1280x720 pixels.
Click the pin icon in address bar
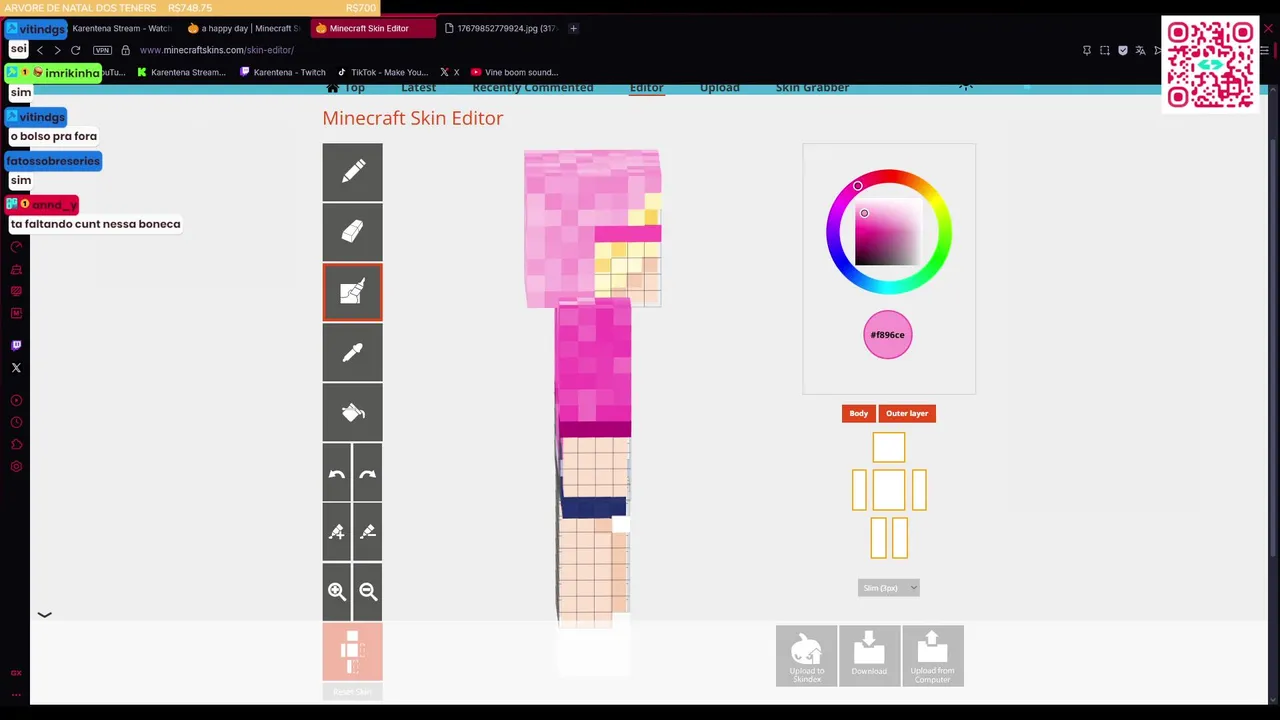1087,50
